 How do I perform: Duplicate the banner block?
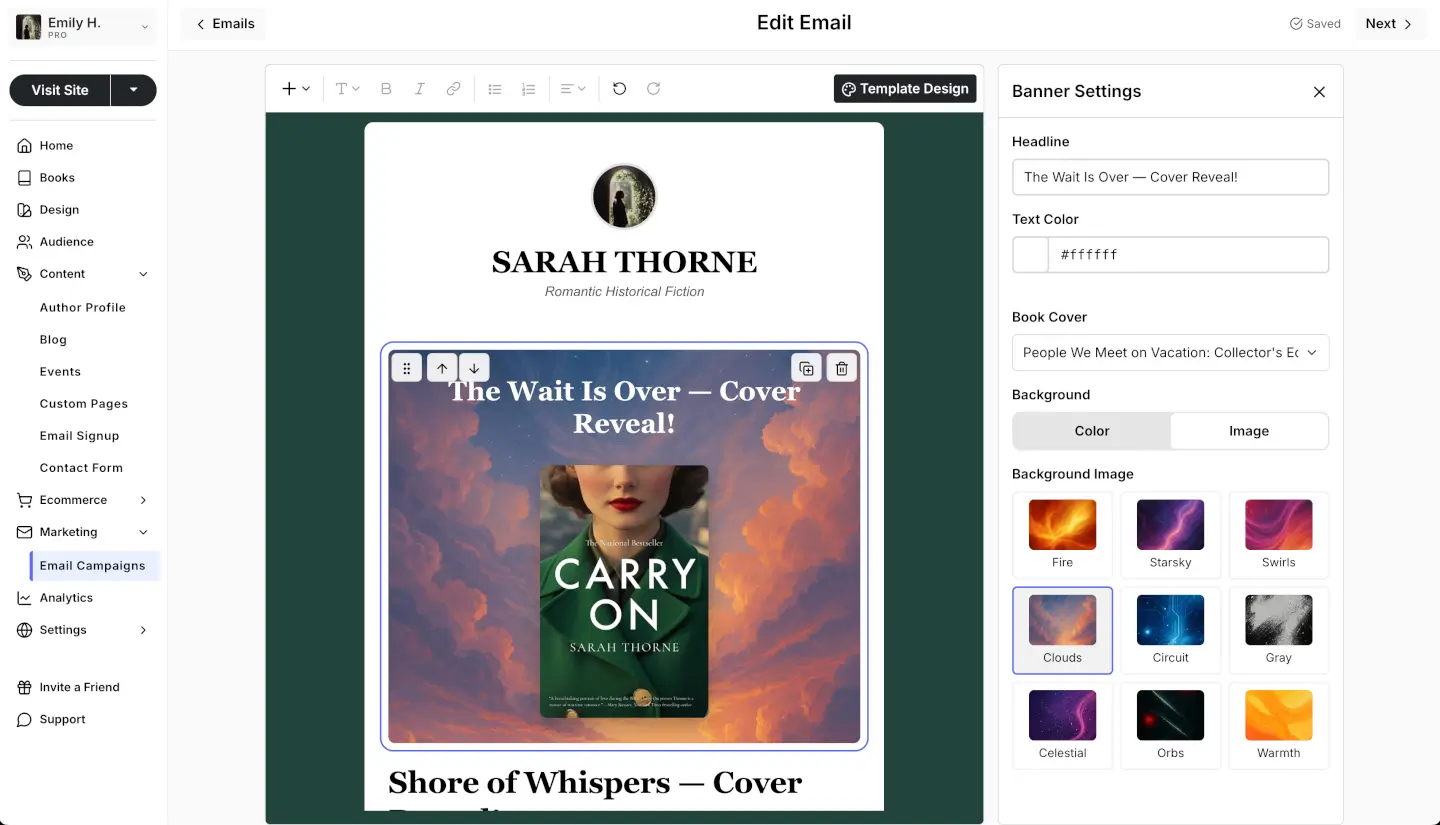806,368
